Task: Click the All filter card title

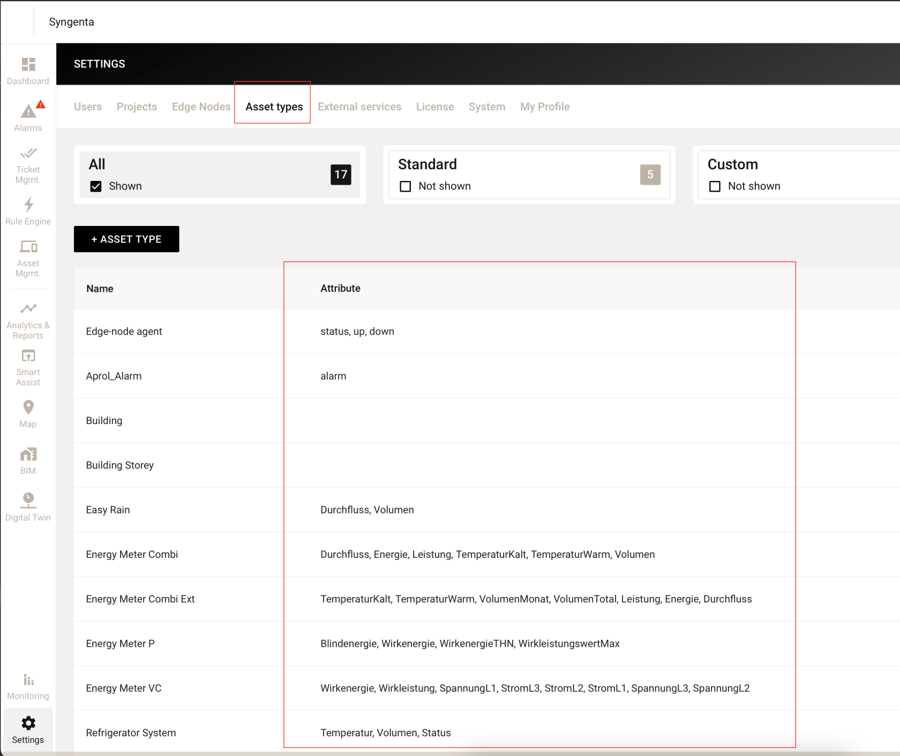Action: click(x=96, y=164)
